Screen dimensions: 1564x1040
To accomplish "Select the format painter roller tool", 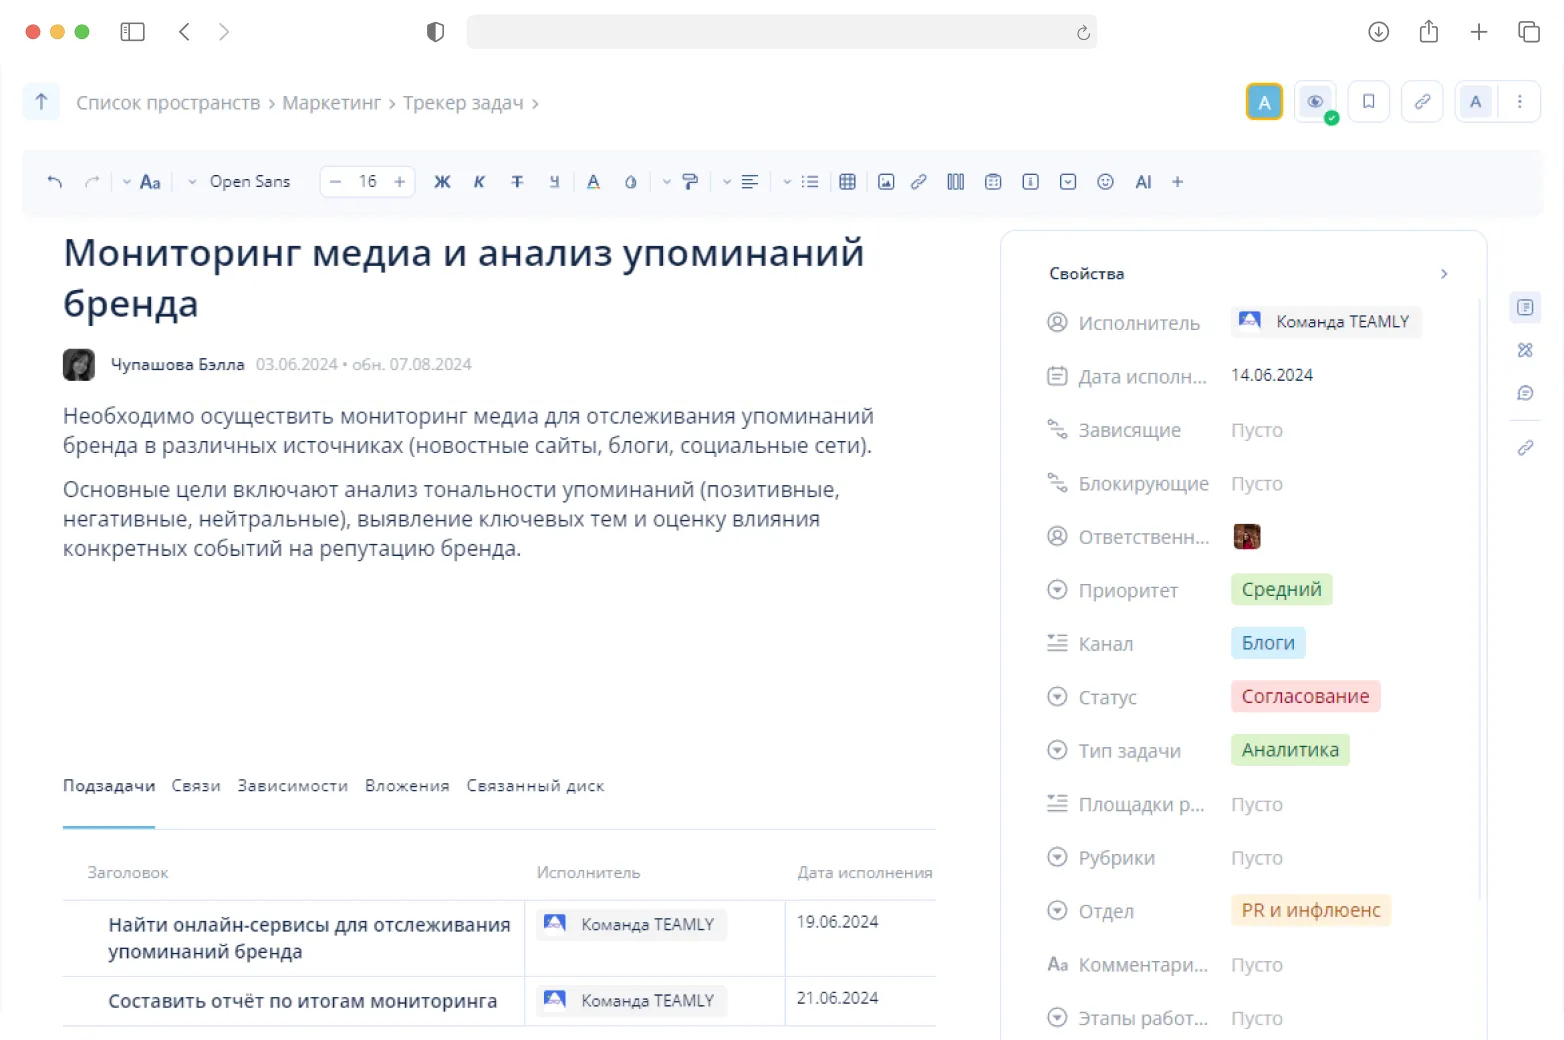I will pos(690,182).
